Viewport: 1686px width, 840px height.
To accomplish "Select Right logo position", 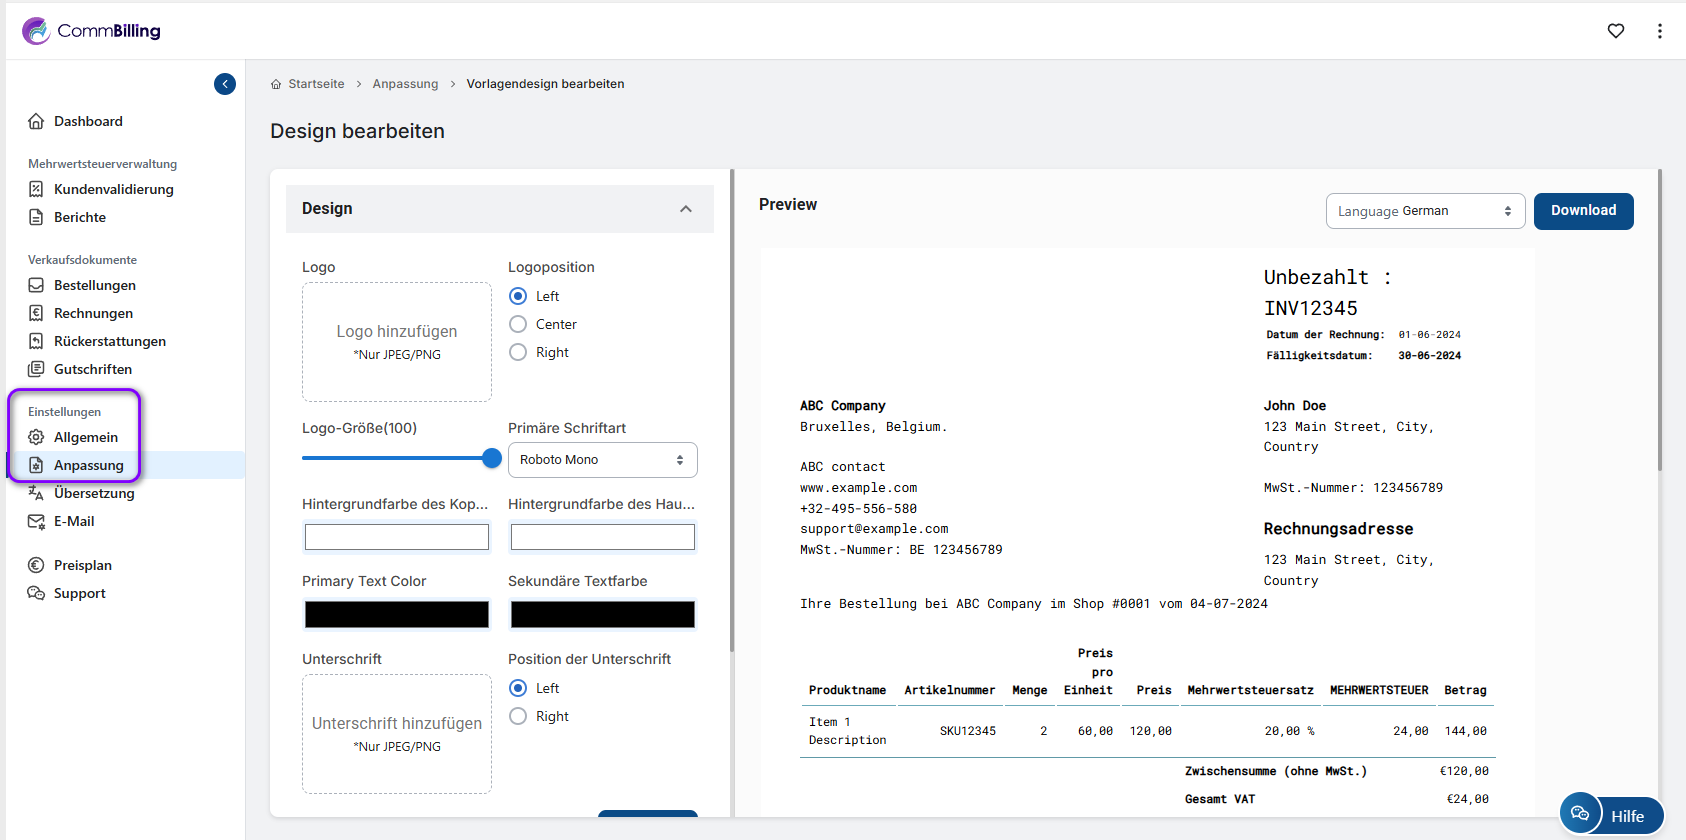I will pyautogui.click(x=518, y=352).
